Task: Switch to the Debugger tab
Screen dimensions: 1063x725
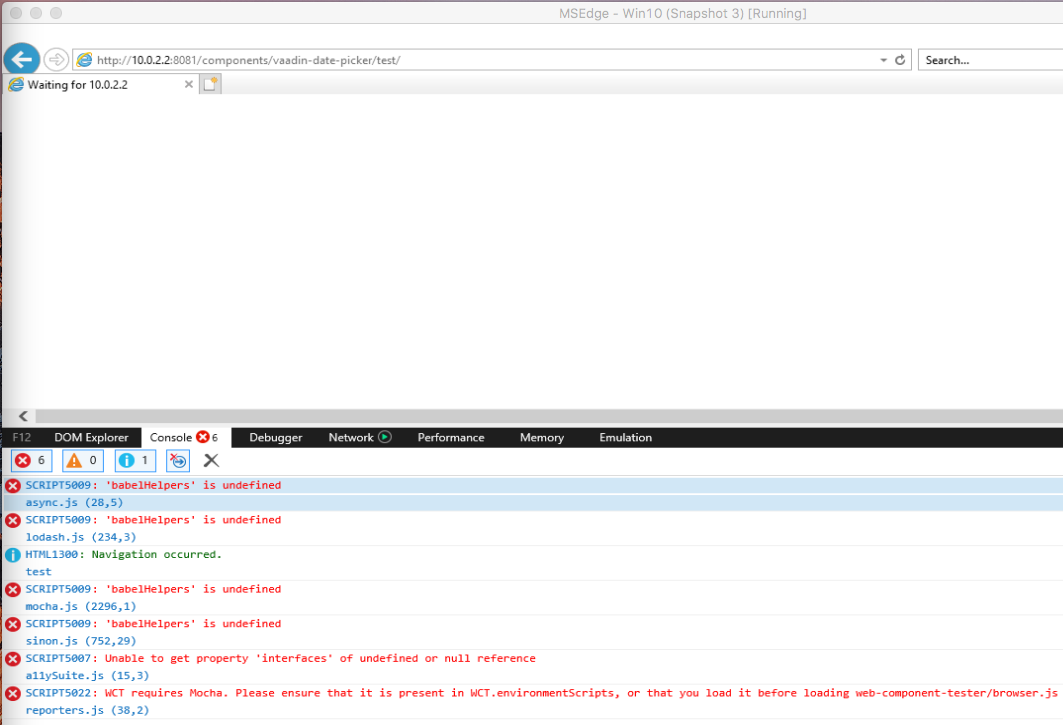Action: tap(275, 437)
